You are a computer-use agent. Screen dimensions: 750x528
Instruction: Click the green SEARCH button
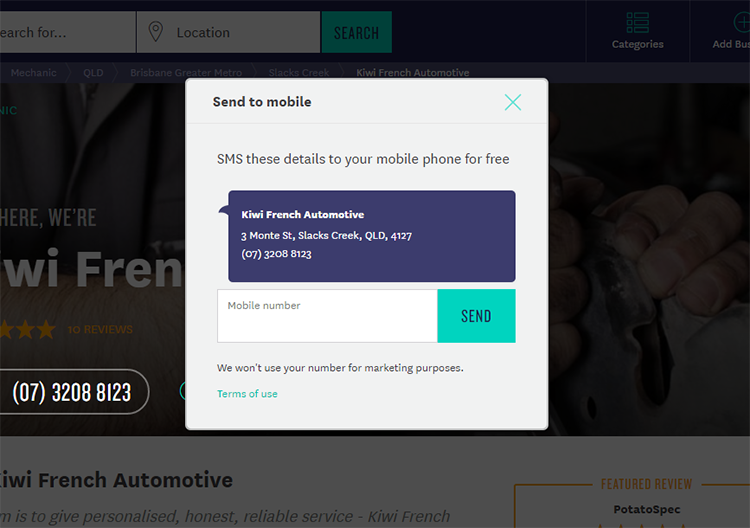[x=357, y=32]
